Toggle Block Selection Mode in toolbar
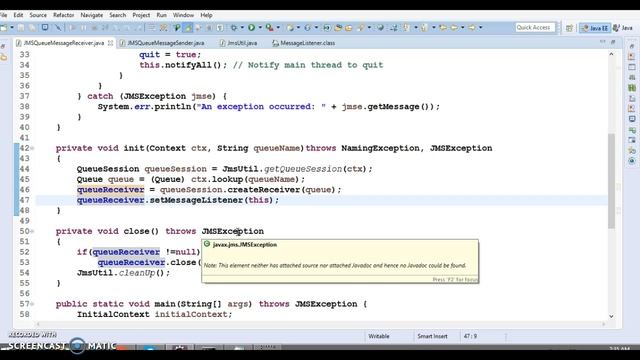This screenshot has height=360, width=640. 209,27
